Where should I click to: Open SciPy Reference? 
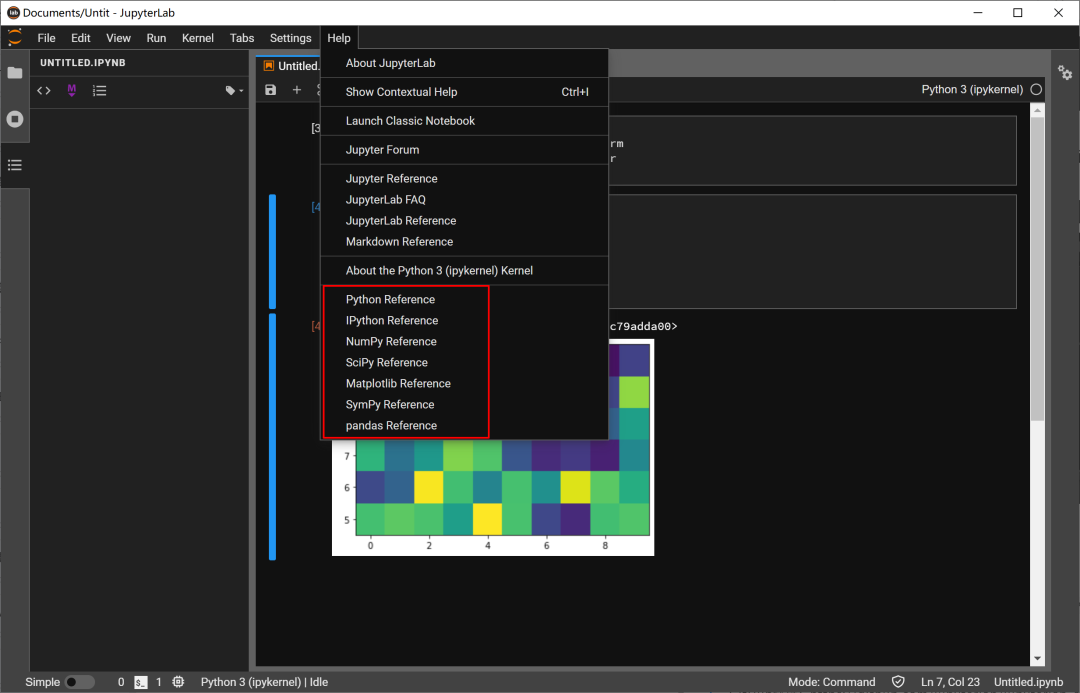coord(464,362)
